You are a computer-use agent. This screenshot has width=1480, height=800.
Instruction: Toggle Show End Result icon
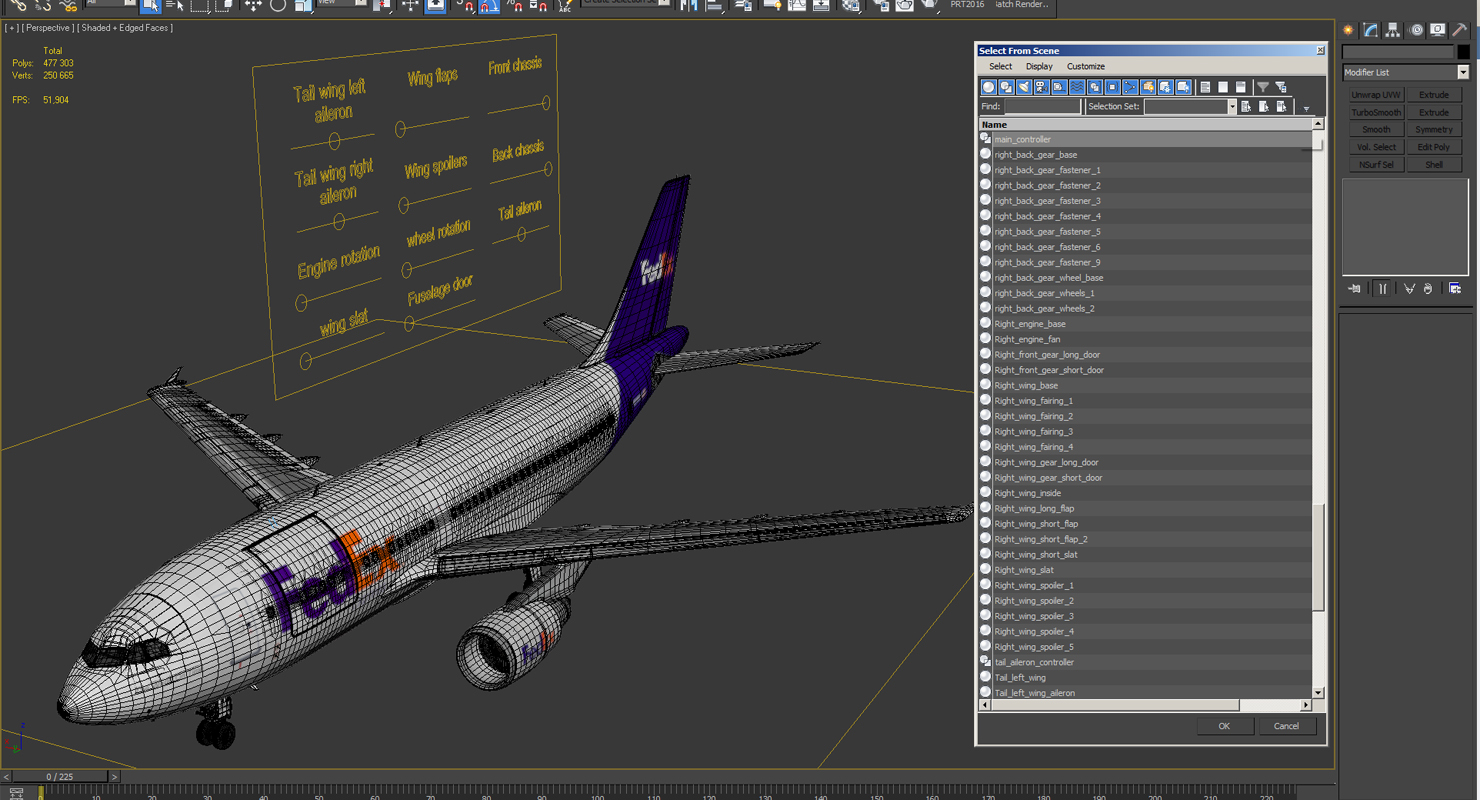click(1382, 288)
